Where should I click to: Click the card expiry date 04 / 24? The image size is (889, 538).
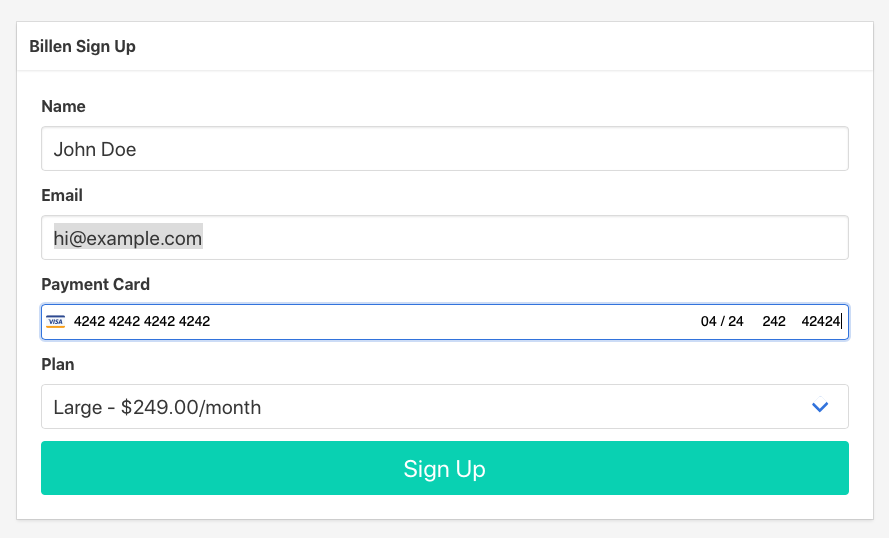[722, 322]
